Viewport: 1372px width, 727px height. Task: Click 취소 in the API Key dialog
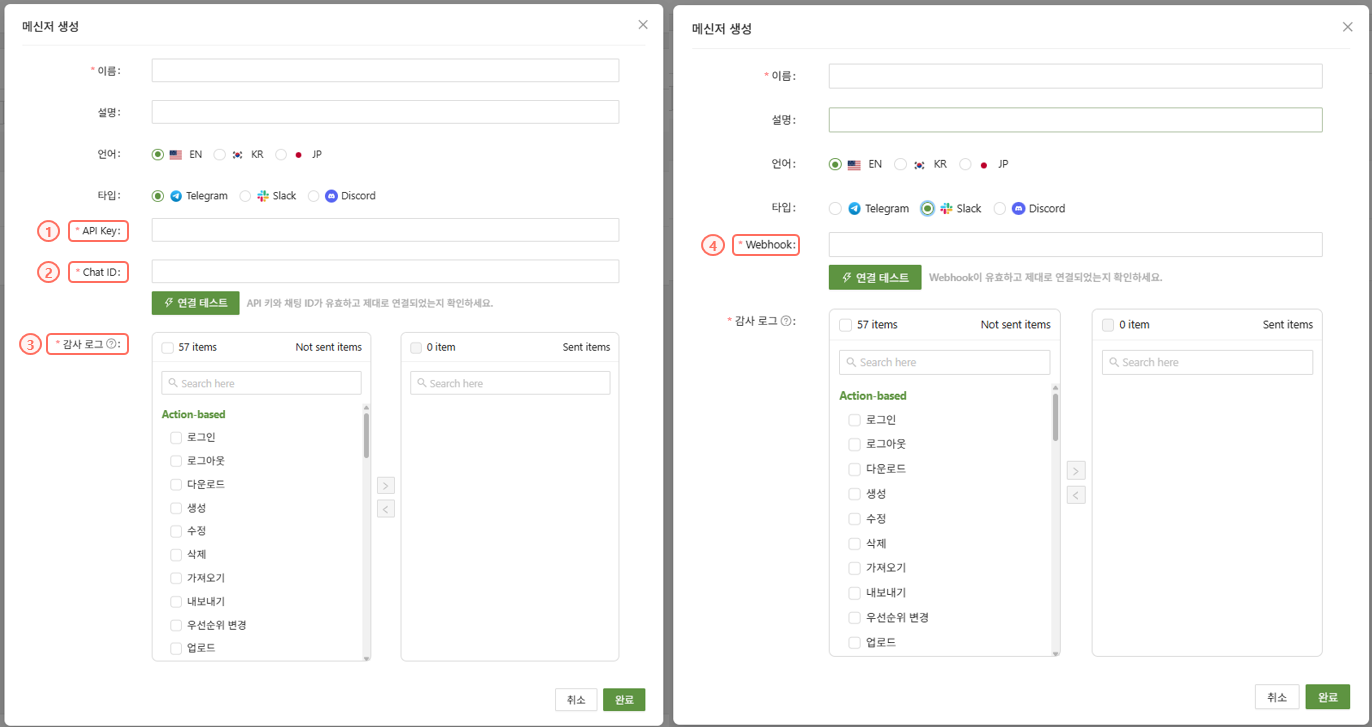(x=576, y=700)
